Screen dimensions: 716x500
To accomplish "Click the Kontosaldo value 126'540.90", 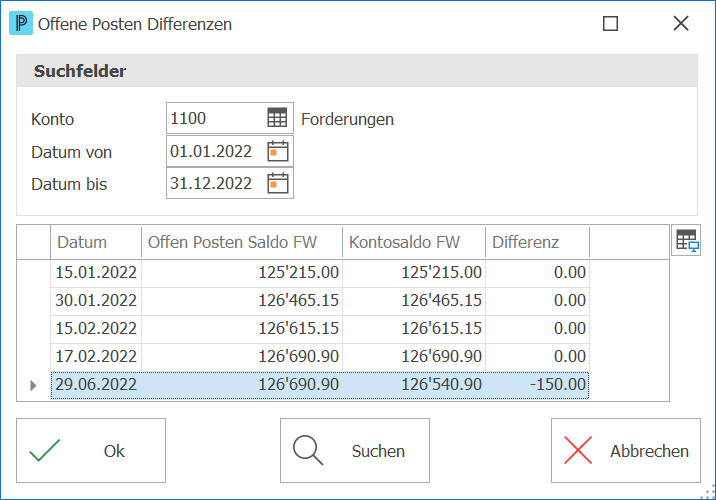I will (x=414, y=384).
